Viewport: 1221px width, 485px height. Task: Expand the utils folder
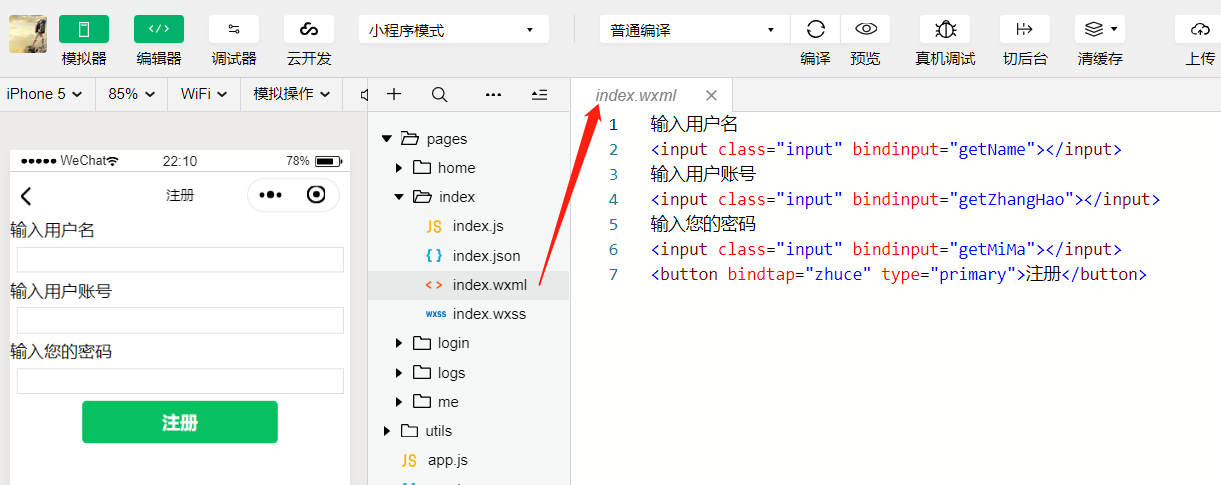pyautogui.click(x=387, y=431)
